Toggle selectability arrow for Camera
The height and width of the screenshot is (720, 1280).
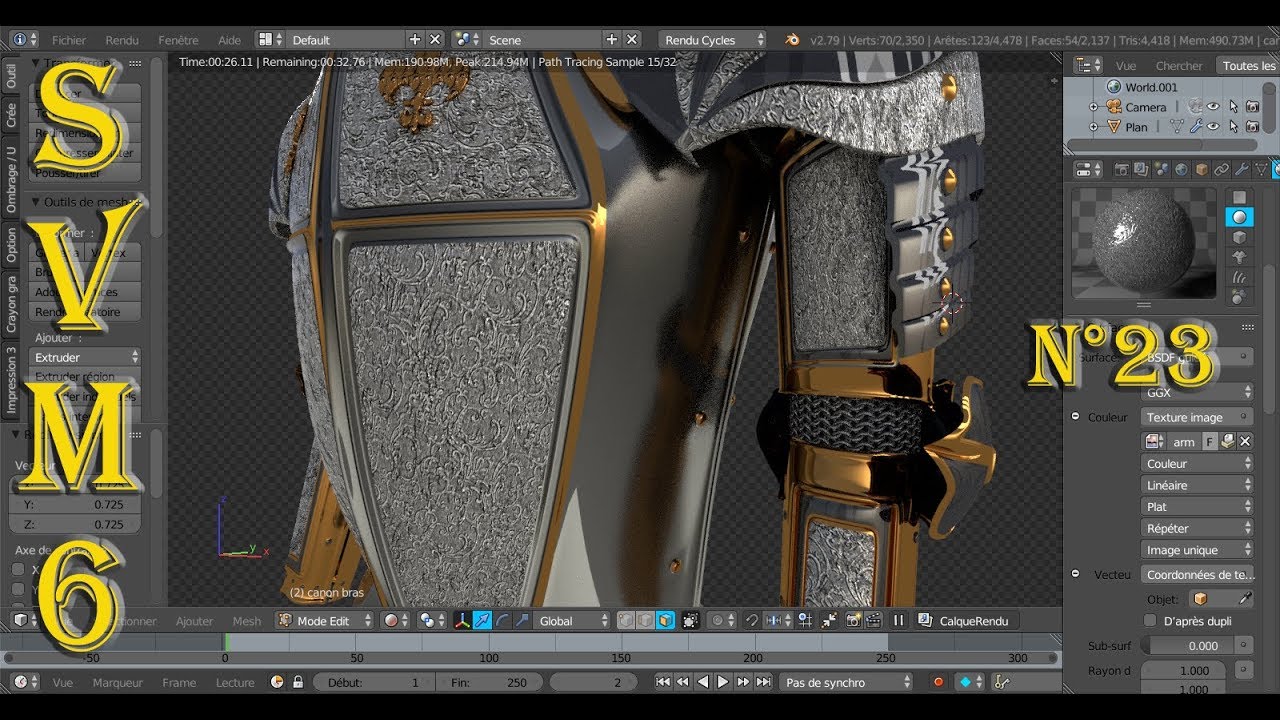[x=1233, y=107]
